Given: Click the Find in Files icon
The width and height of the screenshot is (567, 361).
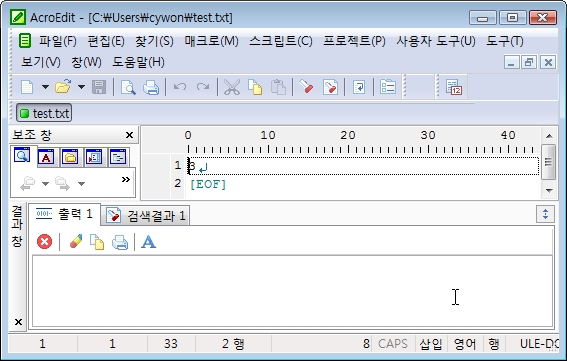Looking at the screenshot, I should click(330, 87).
